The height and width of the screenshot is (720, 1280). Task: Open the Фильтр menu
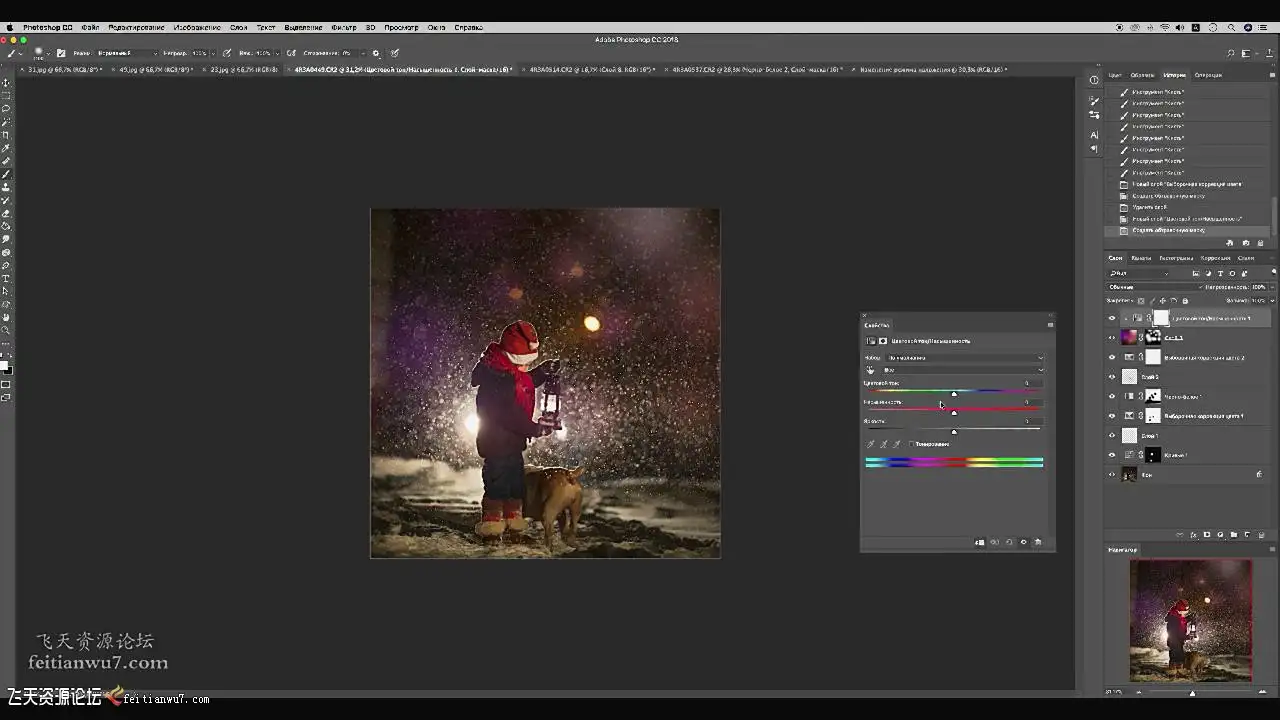[343, 27]
